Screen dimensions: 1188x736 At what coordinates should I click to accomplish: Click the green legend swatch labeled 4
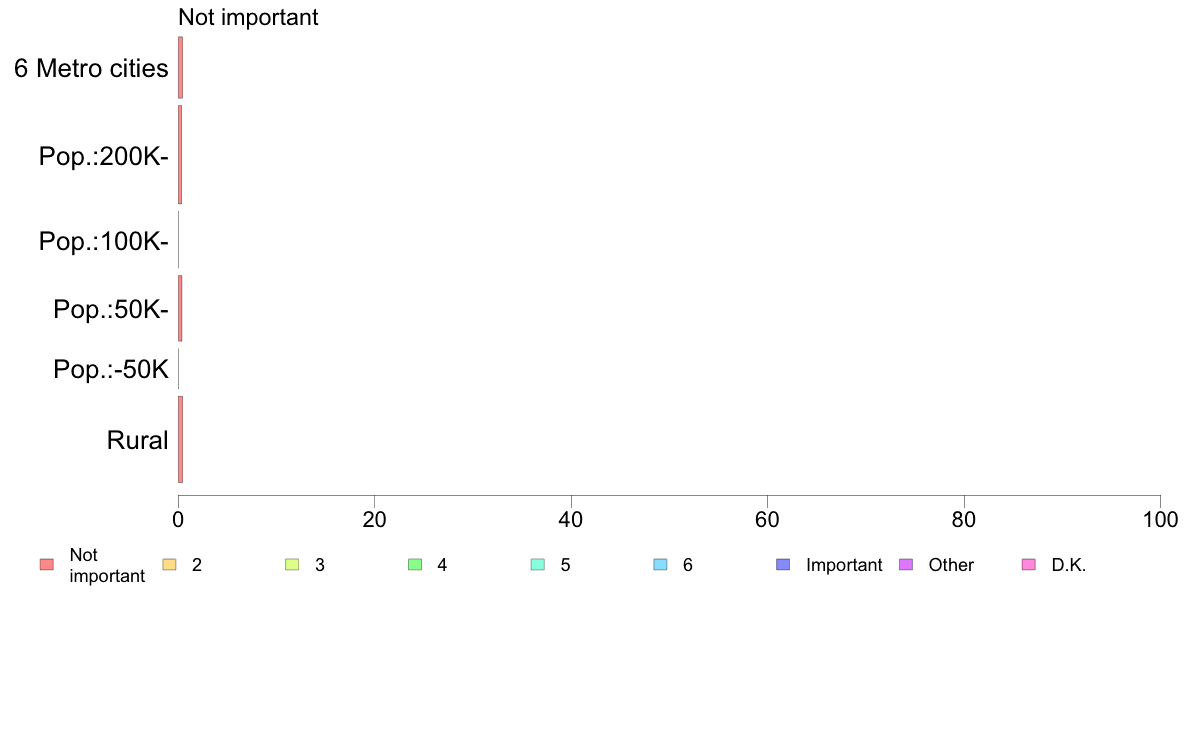415,565
